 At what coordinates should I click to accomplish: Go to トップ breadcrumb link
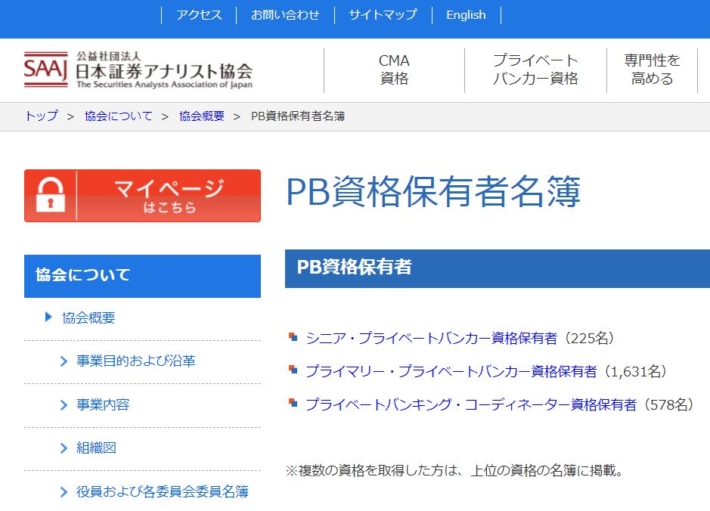click(x=41, y=116)
